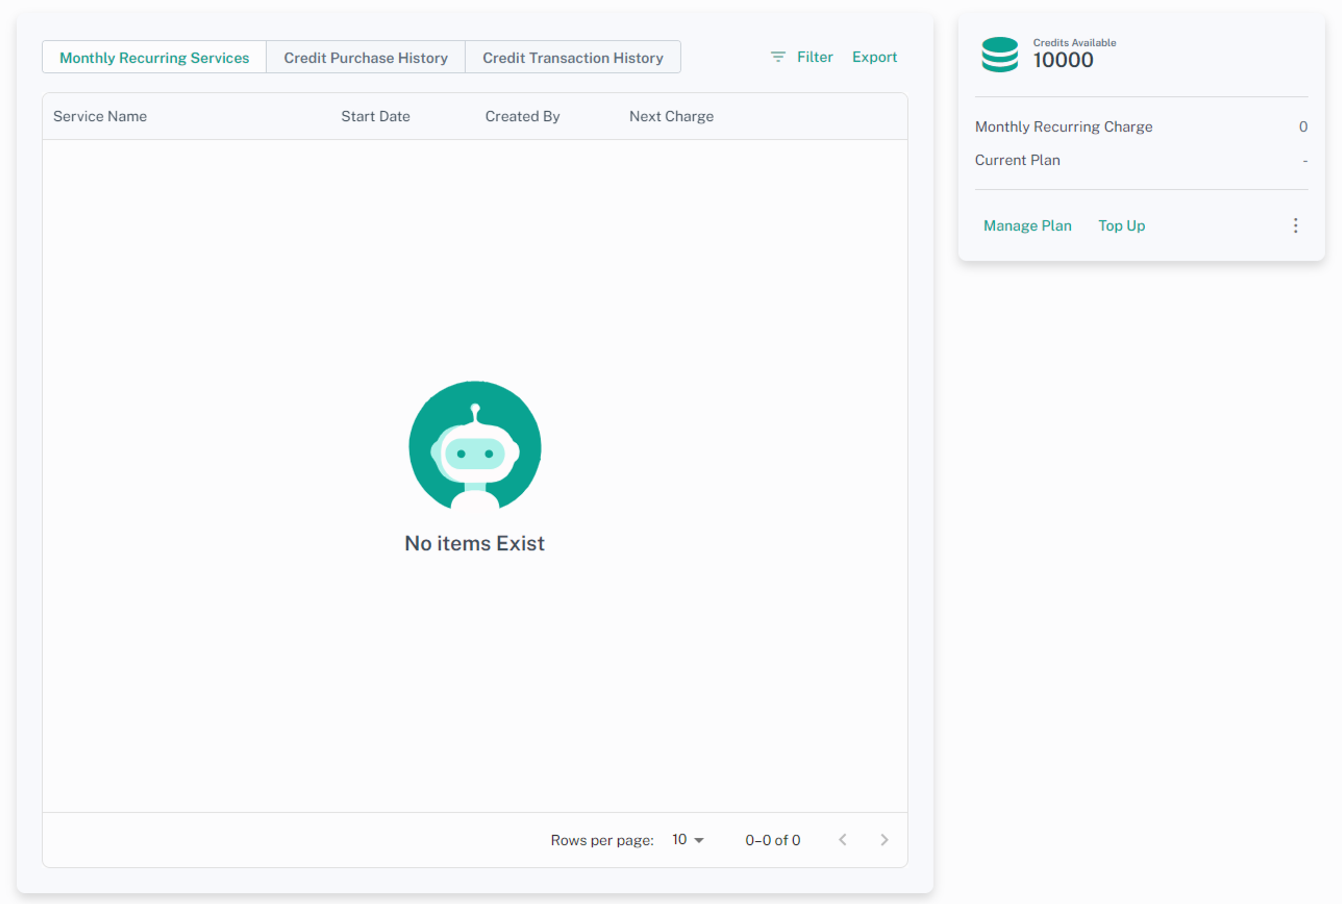Click the robot empty-state illustration
Image resolution: width=1342 pixels, height=904 pixels.
point(475,446)
